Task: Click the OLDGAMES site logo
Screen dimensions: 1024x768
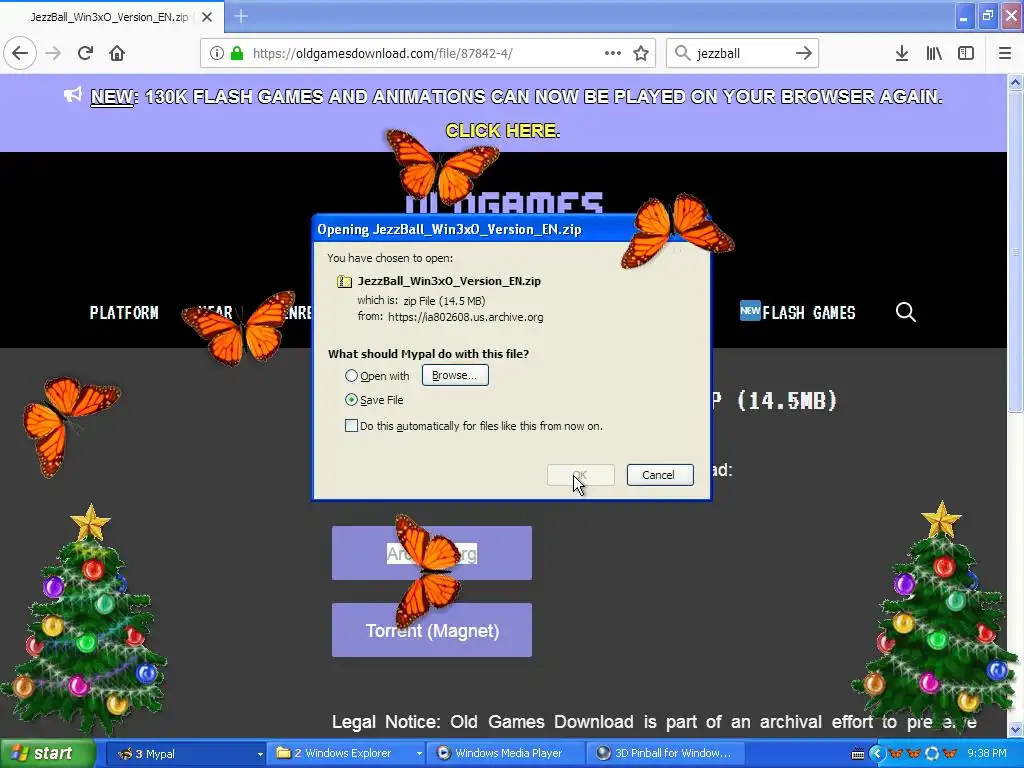Action: coord(504,202)
